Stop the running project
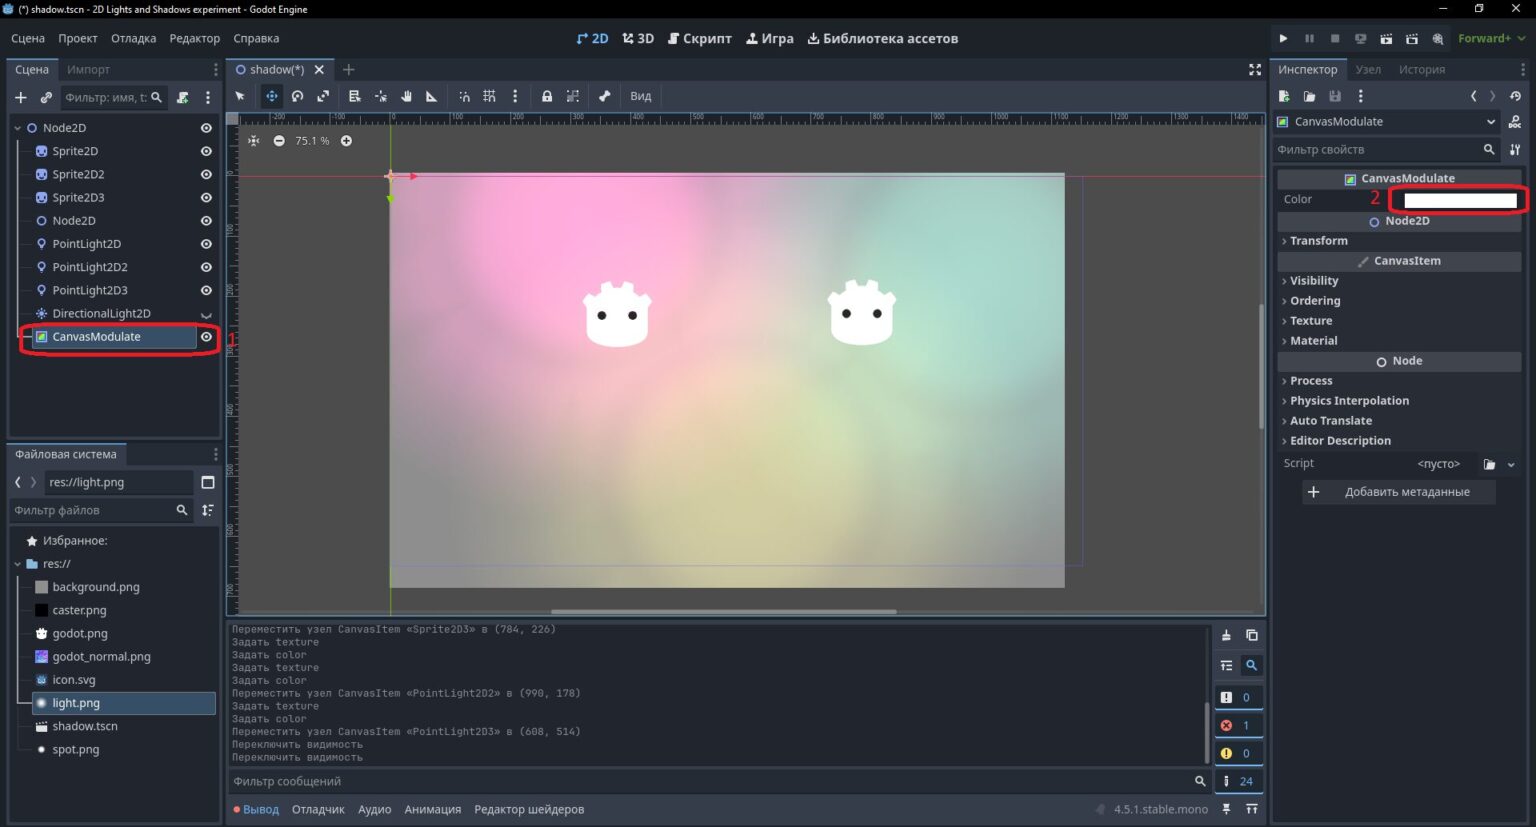 pyautogui.click(x=1335, y=38)
